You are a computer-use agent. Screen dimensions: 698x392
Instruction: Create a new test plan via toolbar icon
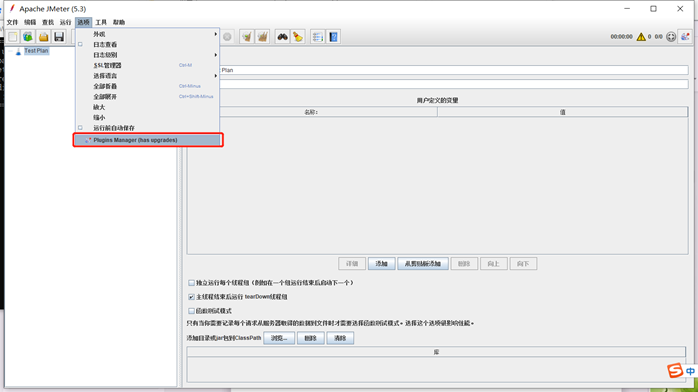(12, 37)
